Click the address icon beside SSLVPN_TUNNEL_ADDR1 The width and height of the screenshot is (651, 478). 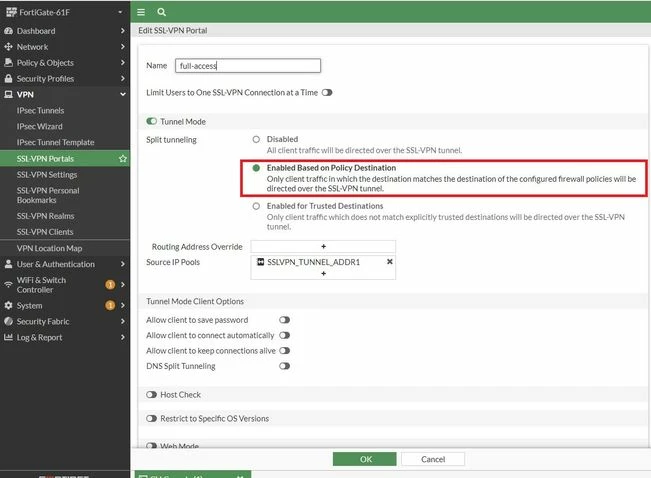[x=260, y=262]
